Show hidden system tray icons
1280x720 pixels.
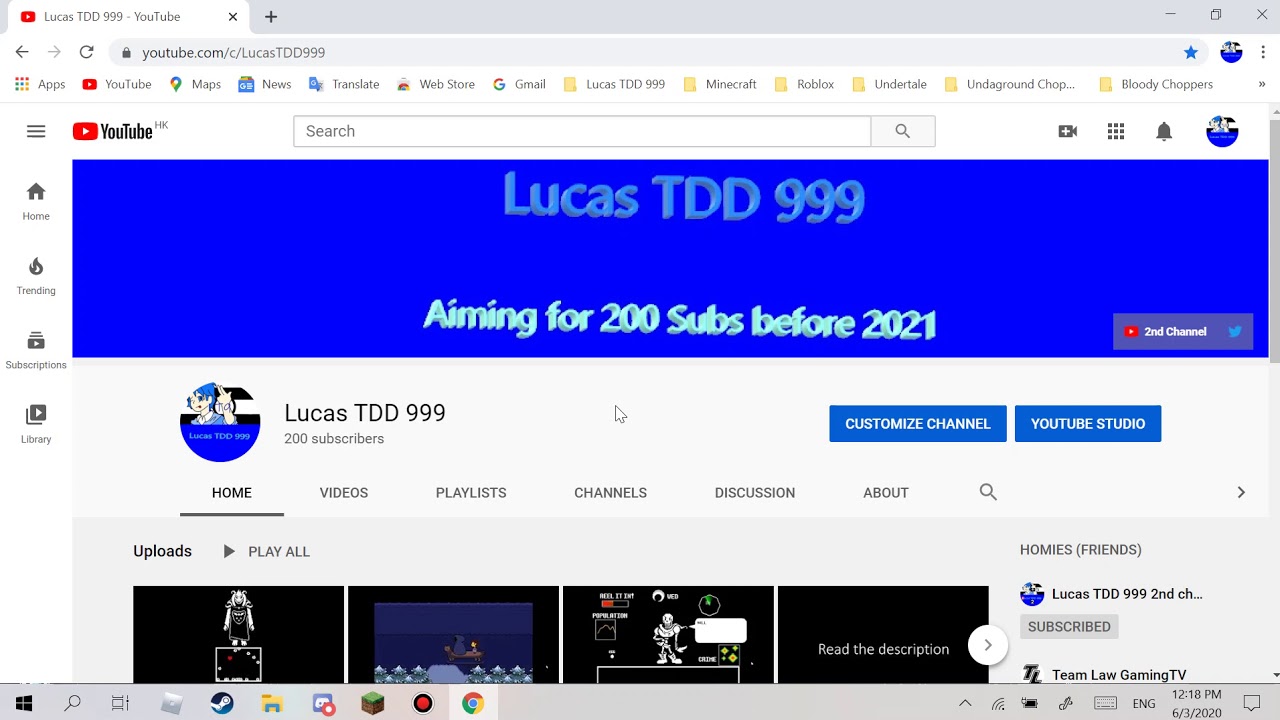pyautogui.click(x=965, y=704)
